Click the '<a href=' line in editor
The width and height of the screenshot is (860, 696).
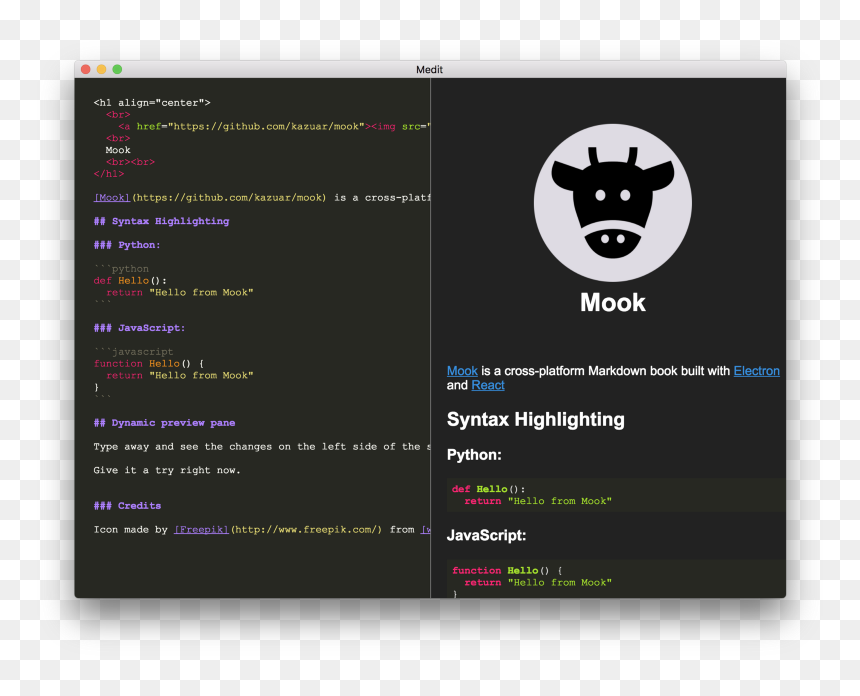(x=274, y=126)
